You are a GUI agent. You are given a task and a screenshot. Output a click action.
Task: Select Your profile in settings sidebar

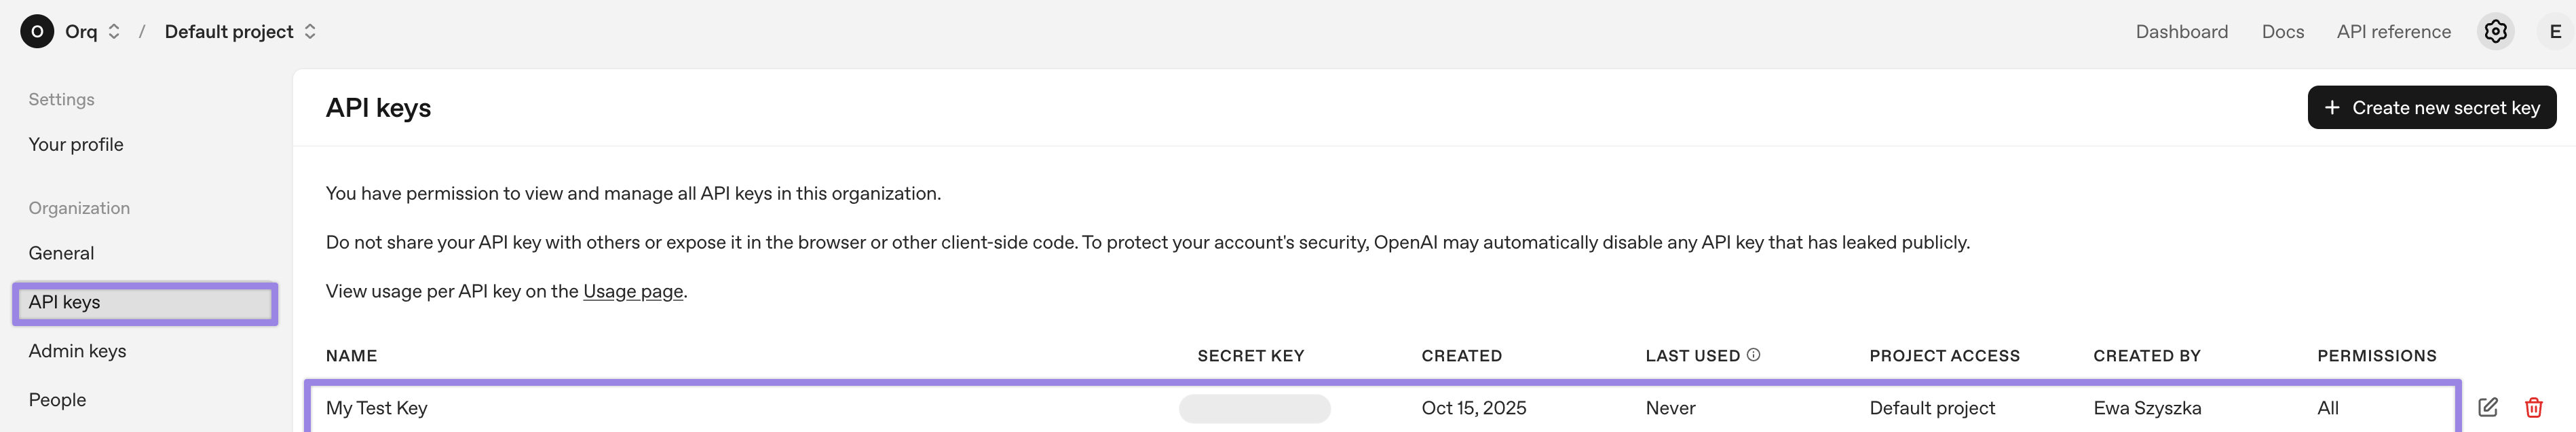[x=76, y=145]
